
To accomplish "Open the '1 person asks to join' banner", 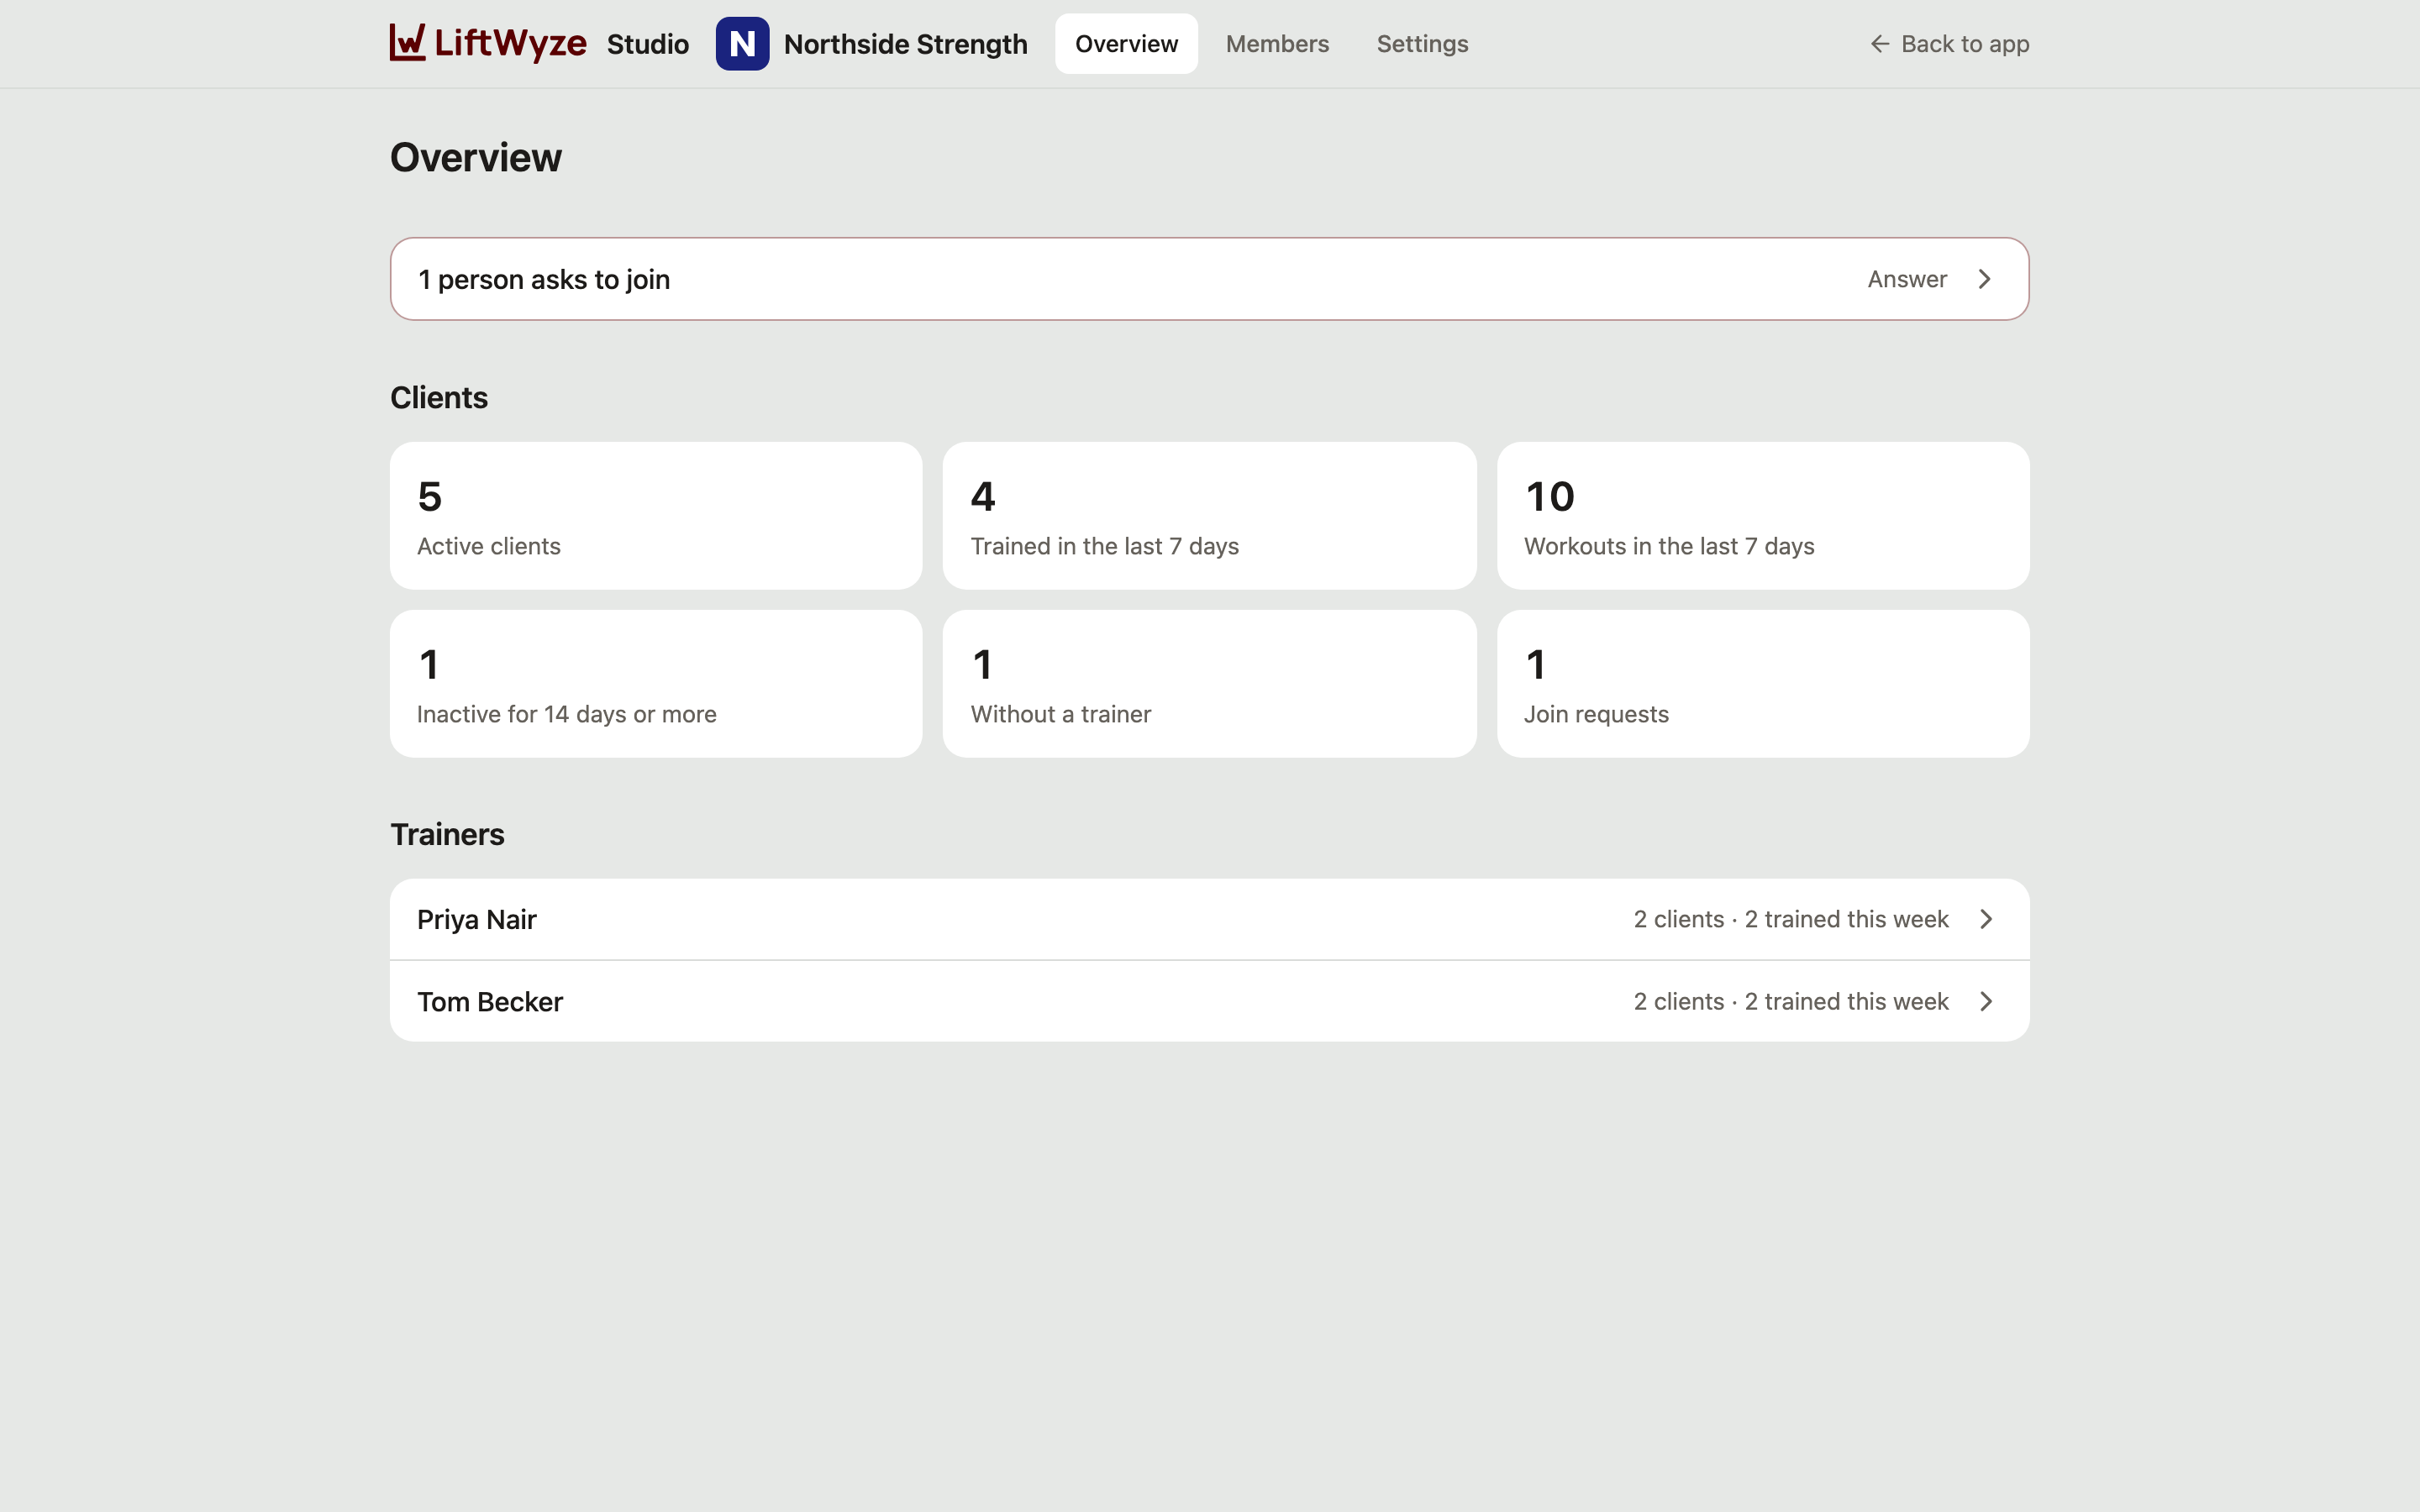I will point(1209,279).
